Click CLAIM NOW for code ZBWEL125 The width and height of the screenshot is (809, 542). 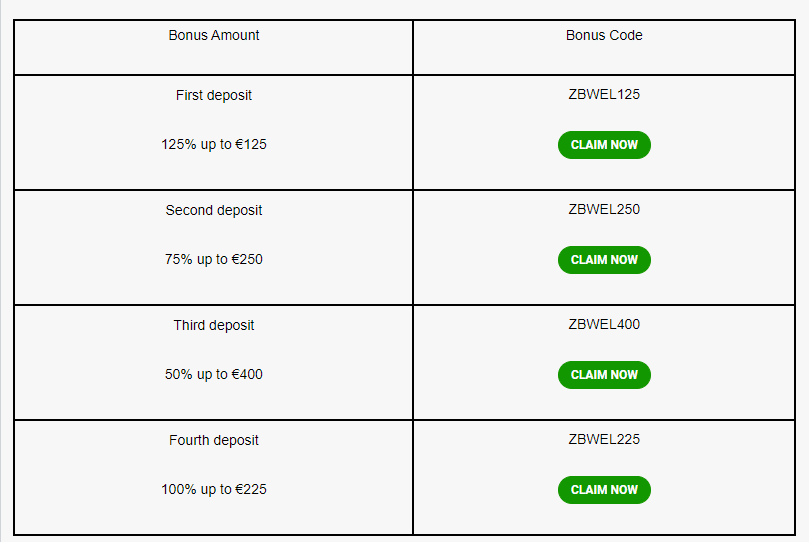tap(604, 145)
